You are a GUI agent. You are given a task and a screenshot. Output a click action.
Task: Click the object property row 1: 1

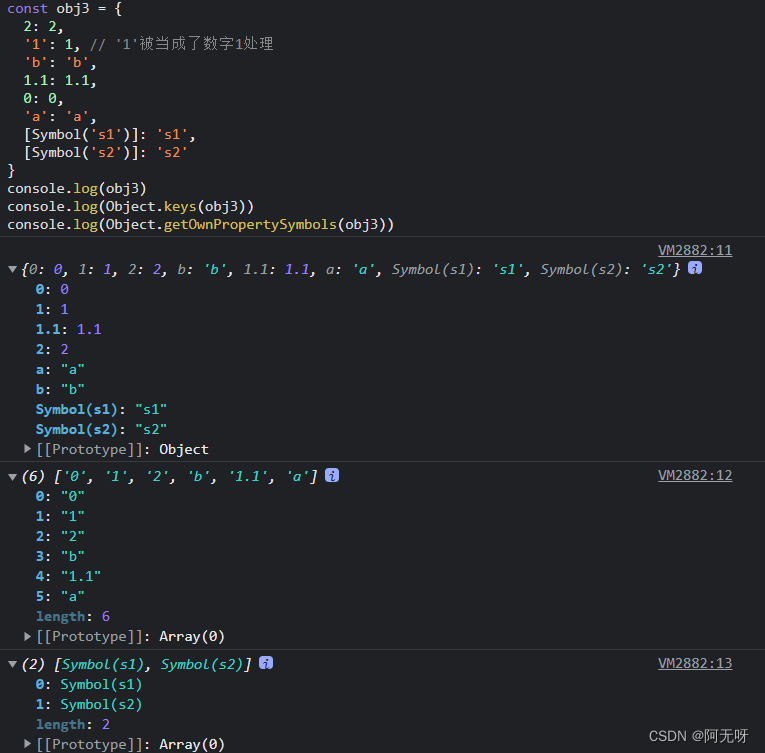[52, 309]
